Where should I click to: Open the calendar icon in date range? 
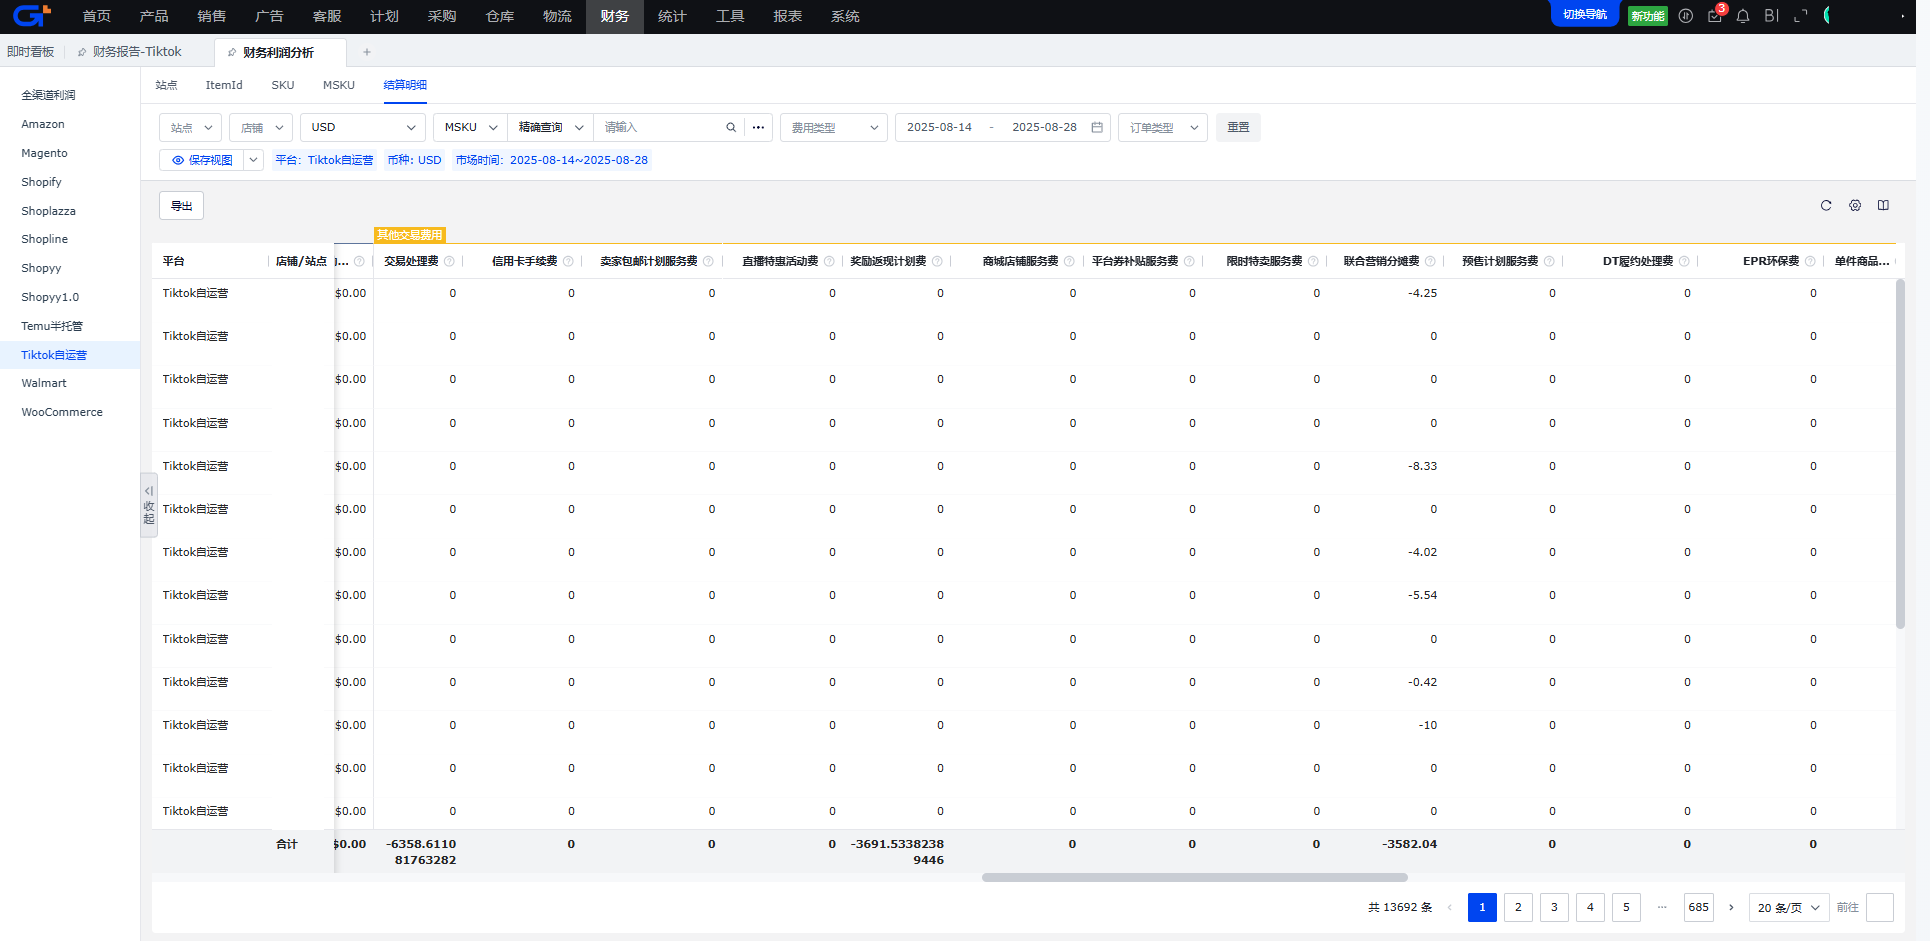(x=1097, y=127)
